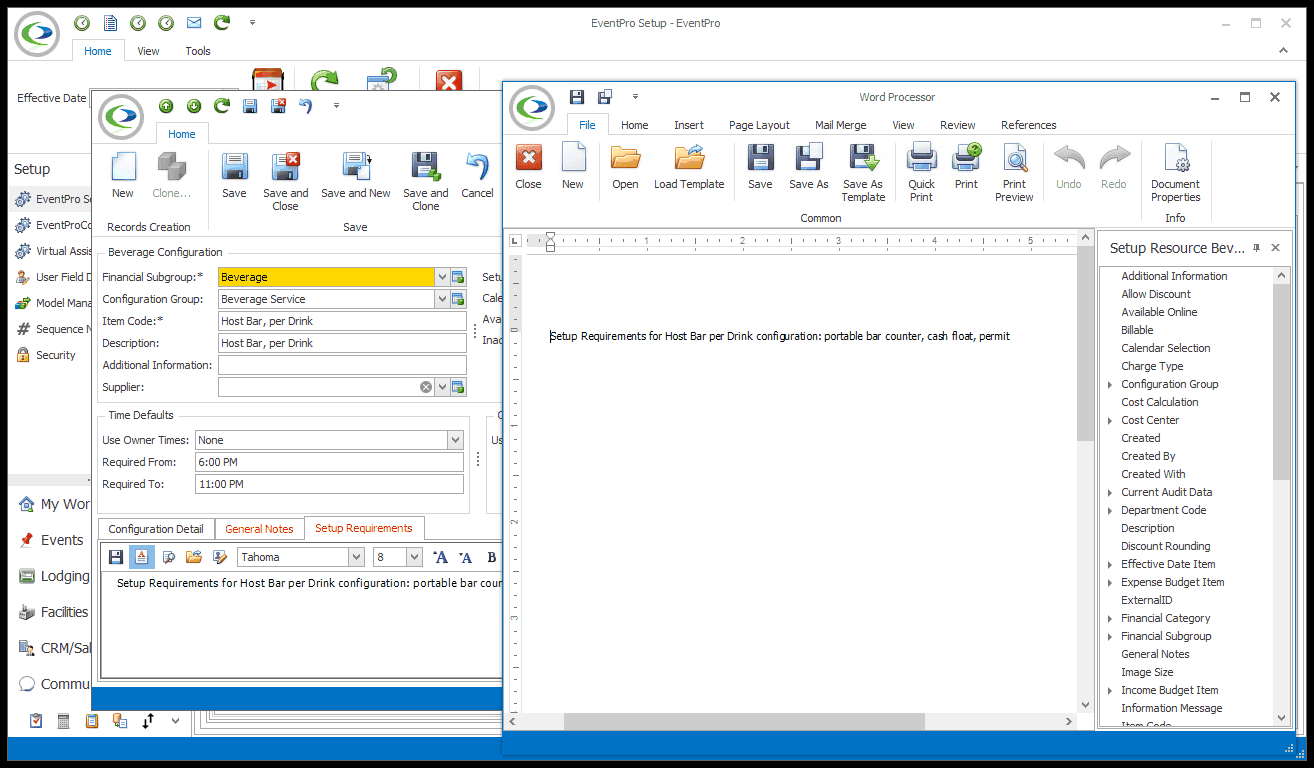This screenshot has height=768, width=1314.
Task: Click the open-folder icon in Setup Requirements editor toolbar
Action: 194,557
